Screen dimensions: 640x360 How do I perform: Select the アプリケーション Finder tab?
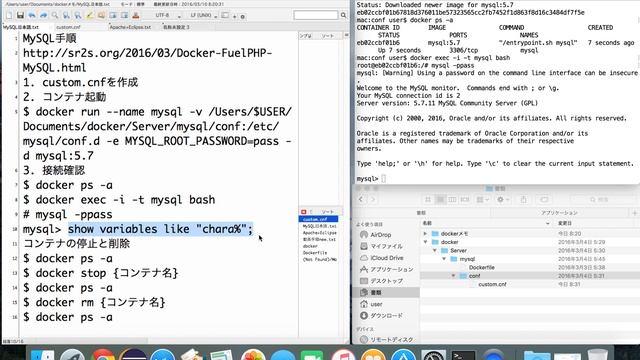pyautogui.click(x=559, y=213)
